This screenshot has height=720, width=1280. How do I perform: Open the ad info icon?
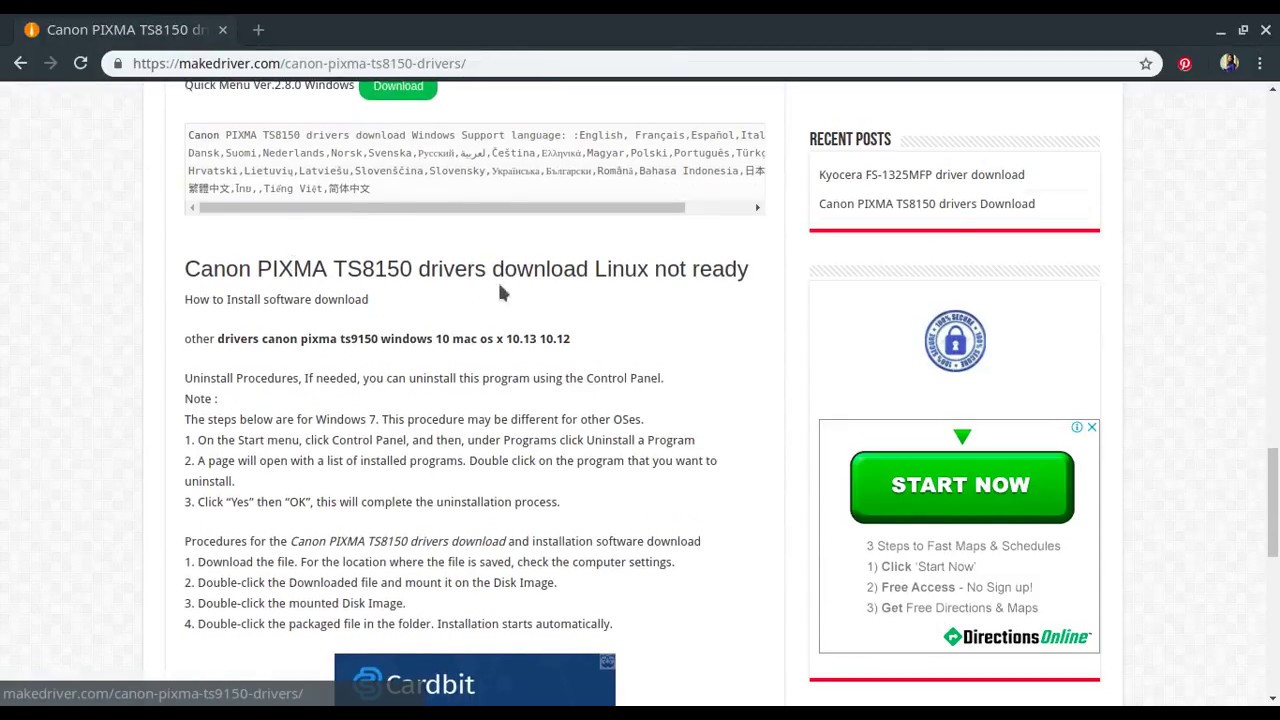coord(1077,427)
